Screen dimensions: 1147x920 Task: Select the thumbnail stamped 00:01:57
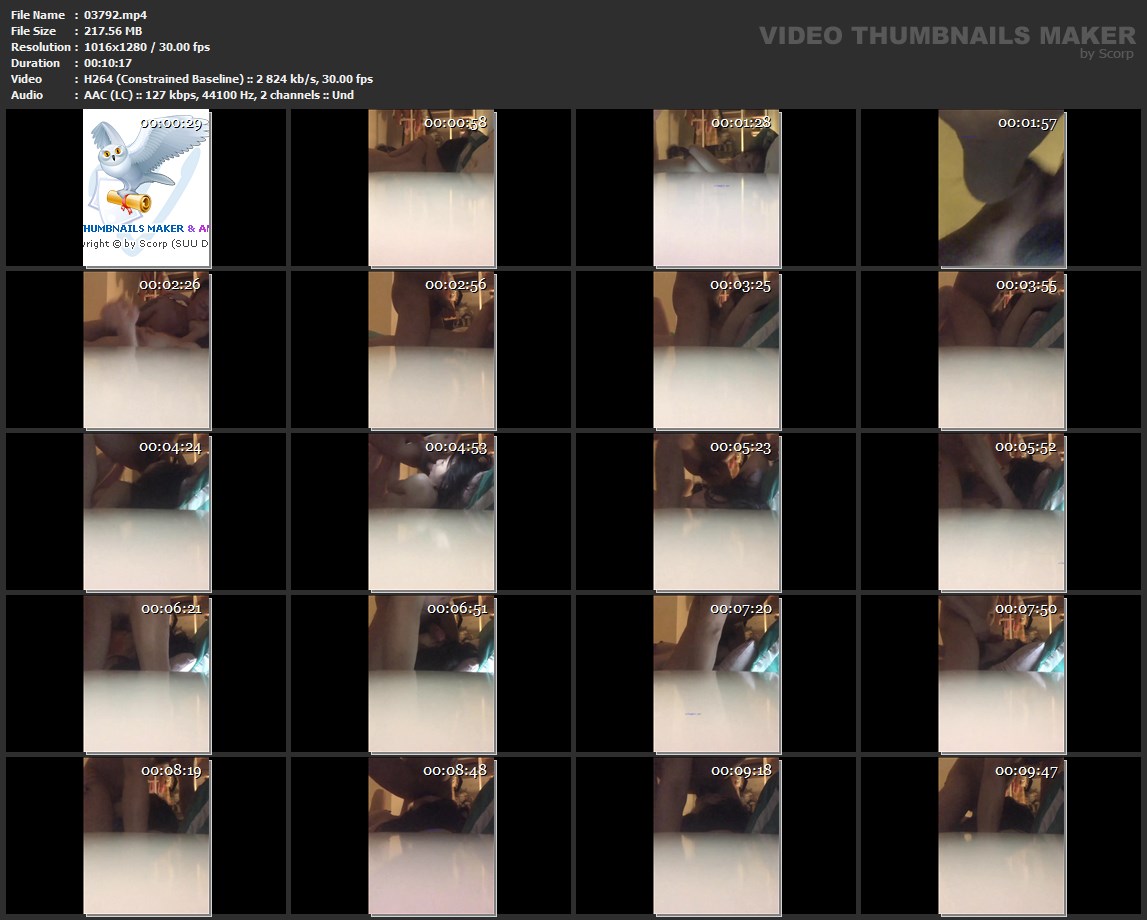1002,188
